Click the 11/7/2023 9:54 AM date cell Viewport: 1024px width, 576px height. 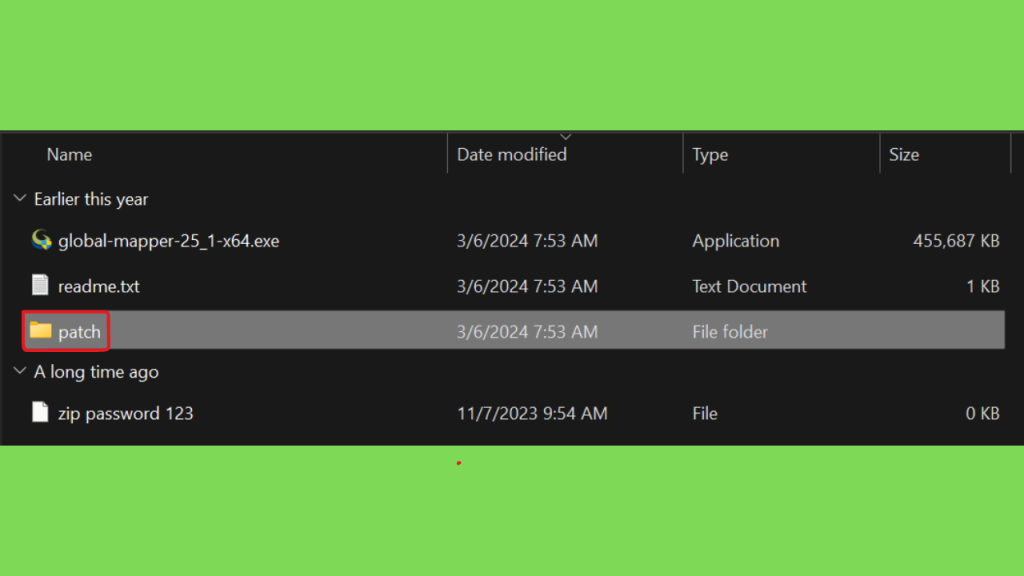point(532,413)
